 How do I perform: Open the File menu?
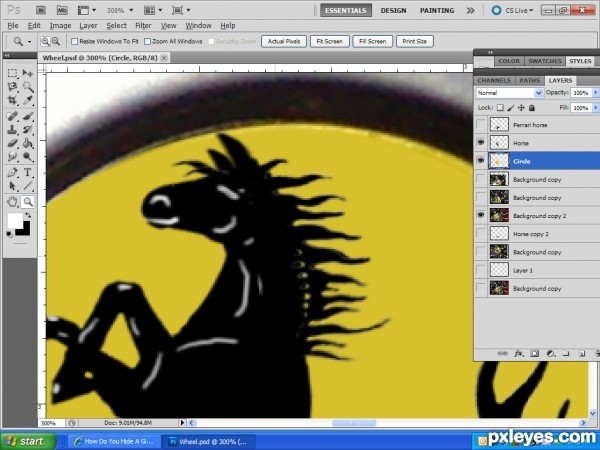(13, 26)
